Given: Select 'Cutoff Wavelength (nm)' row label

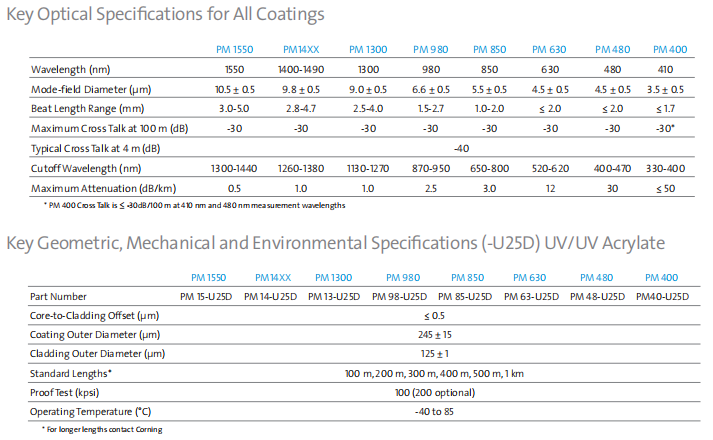Looking at the screenshot, I should 86,169.
